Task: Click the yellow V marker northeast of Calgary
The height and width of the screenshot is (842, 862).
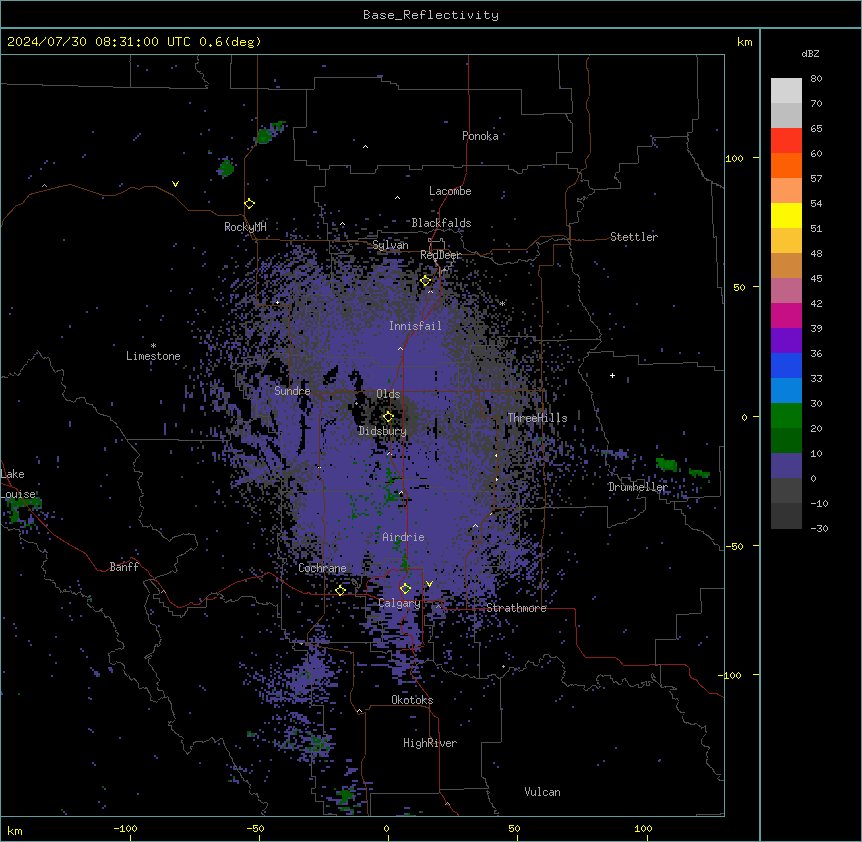Action: (429, 584)
